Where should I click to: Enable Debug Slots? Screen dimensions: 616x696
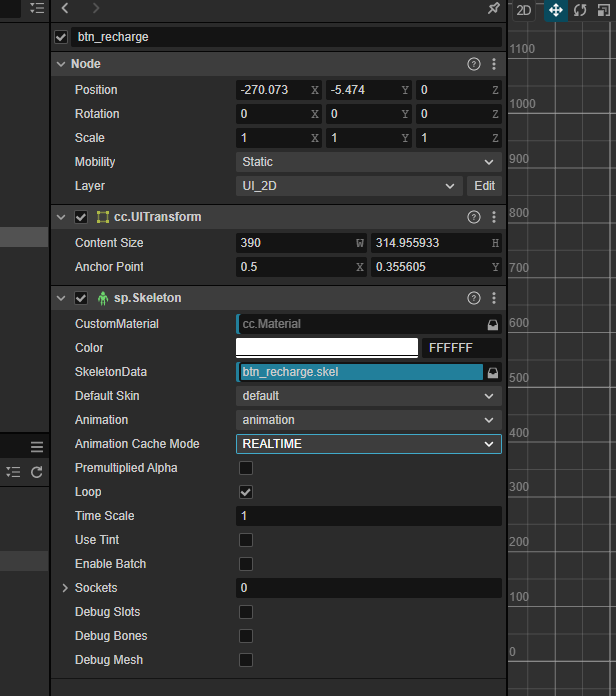246,612
